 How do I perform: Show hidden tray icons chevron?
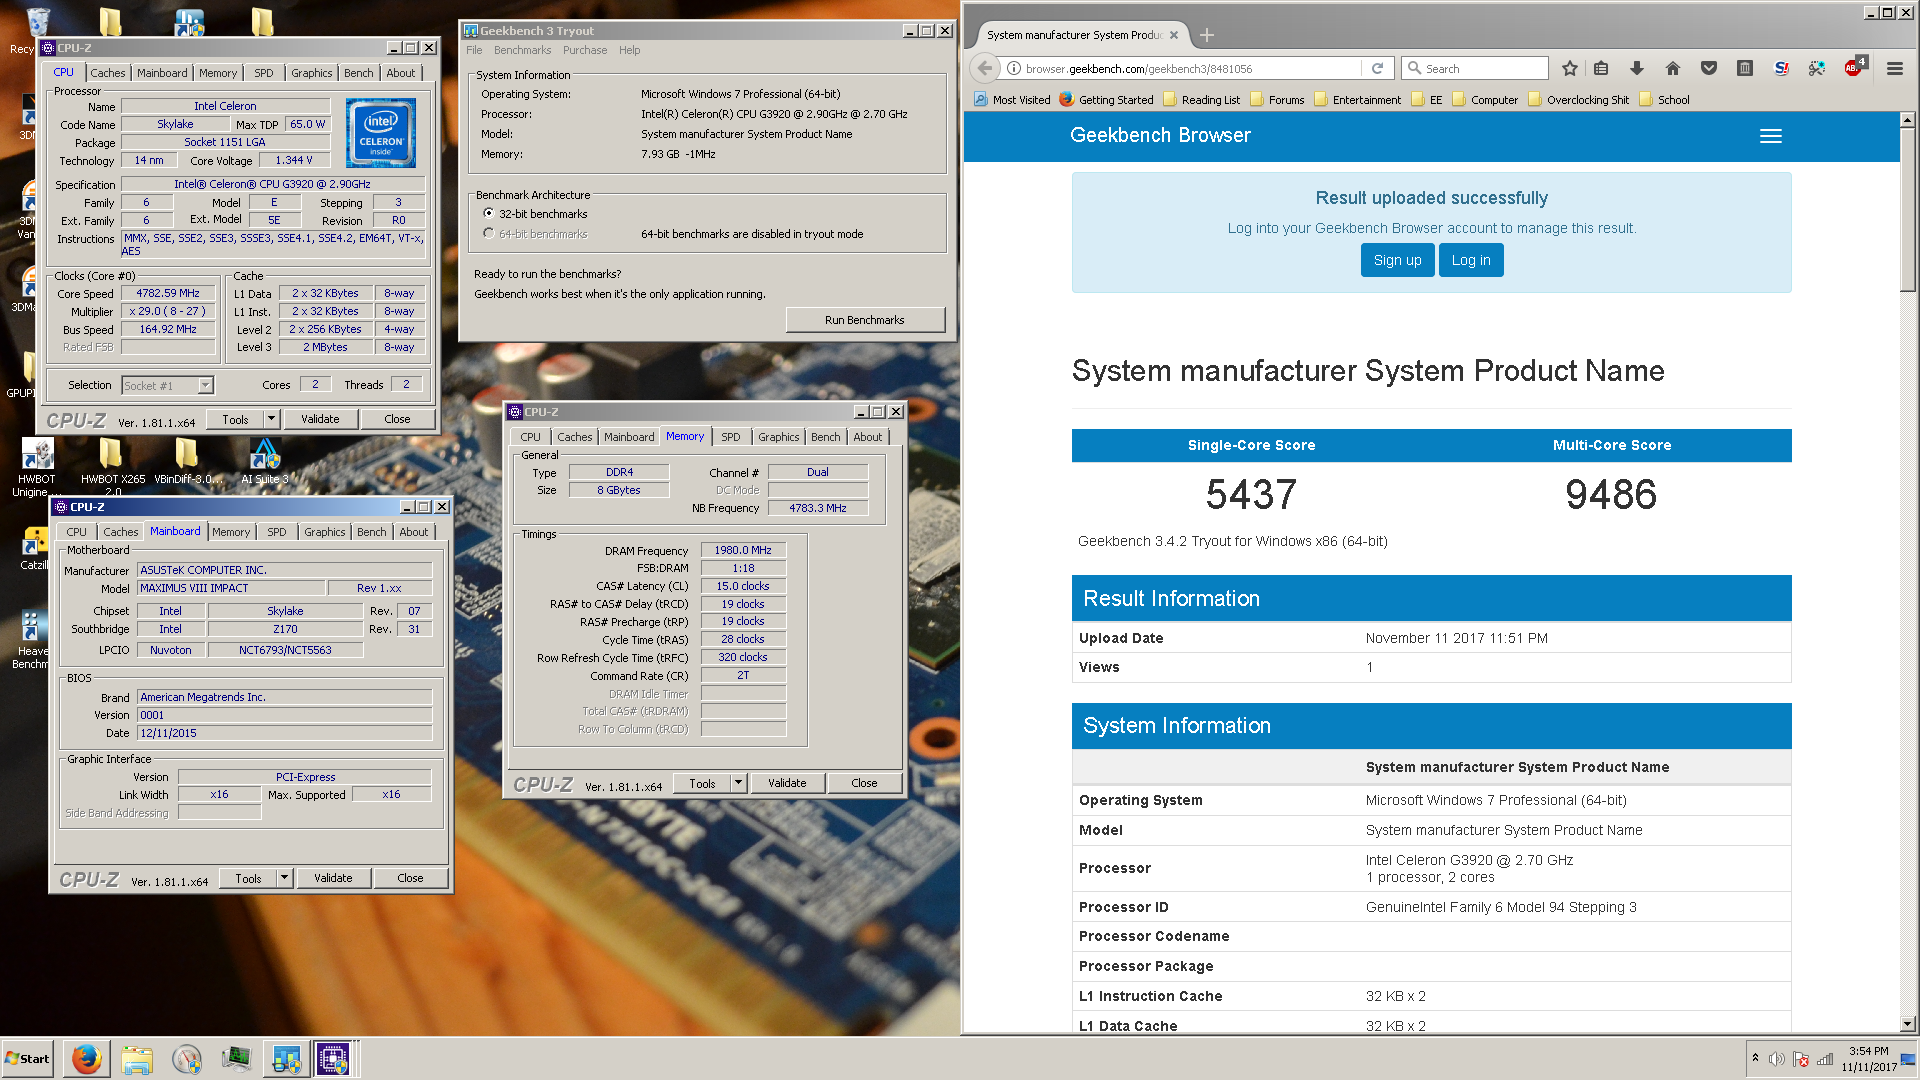pyautogui.click(x=1755, y=1058)
